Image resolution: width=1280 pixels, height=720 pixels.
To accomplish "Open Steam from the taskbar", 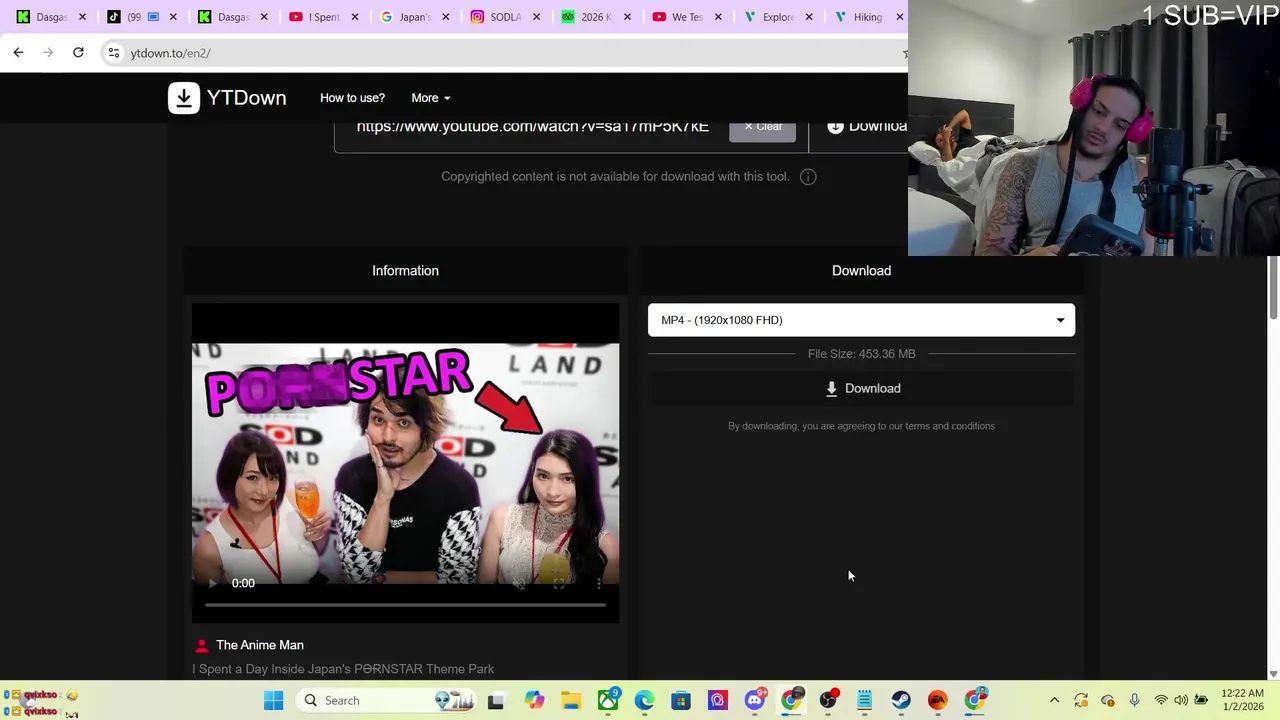I will pyautogui.click(x=901, y=701).
